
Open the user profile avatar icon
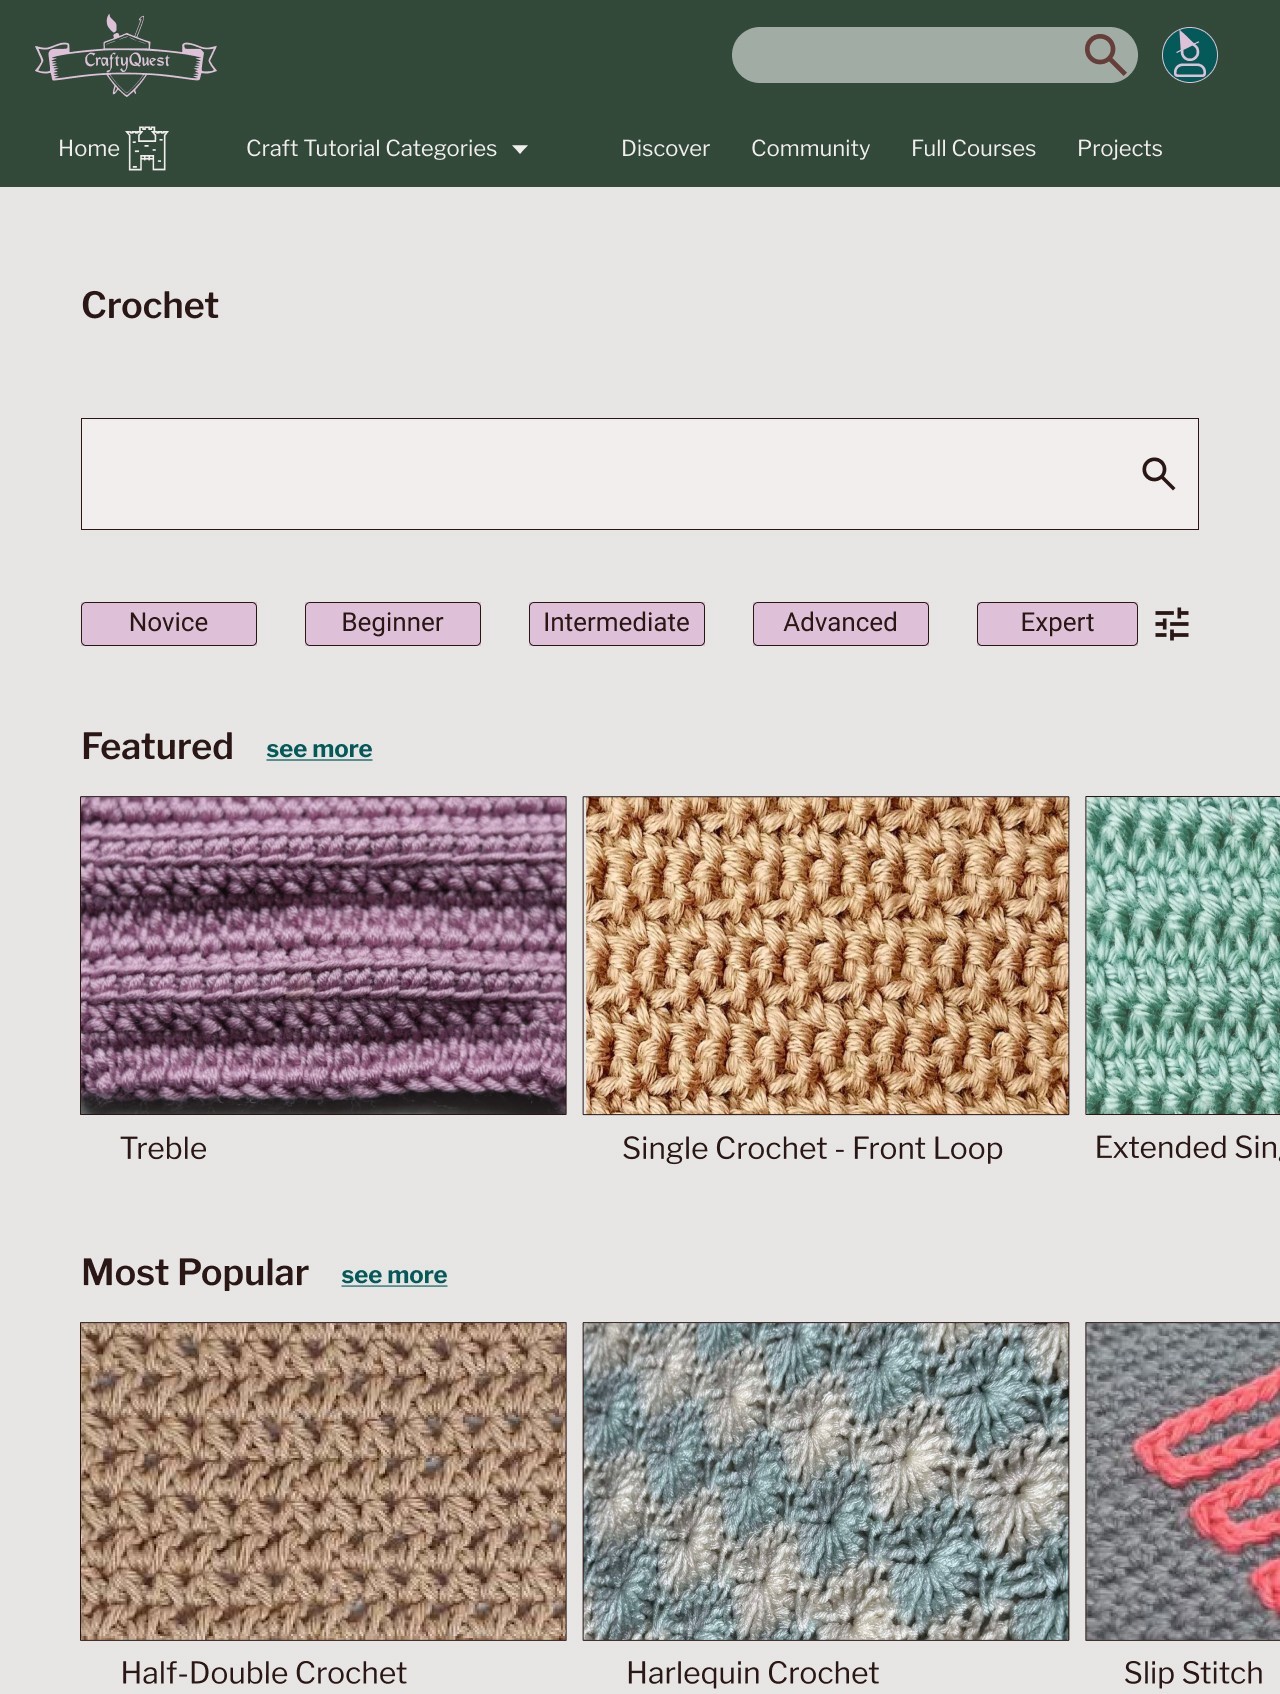click(1189, 54)
